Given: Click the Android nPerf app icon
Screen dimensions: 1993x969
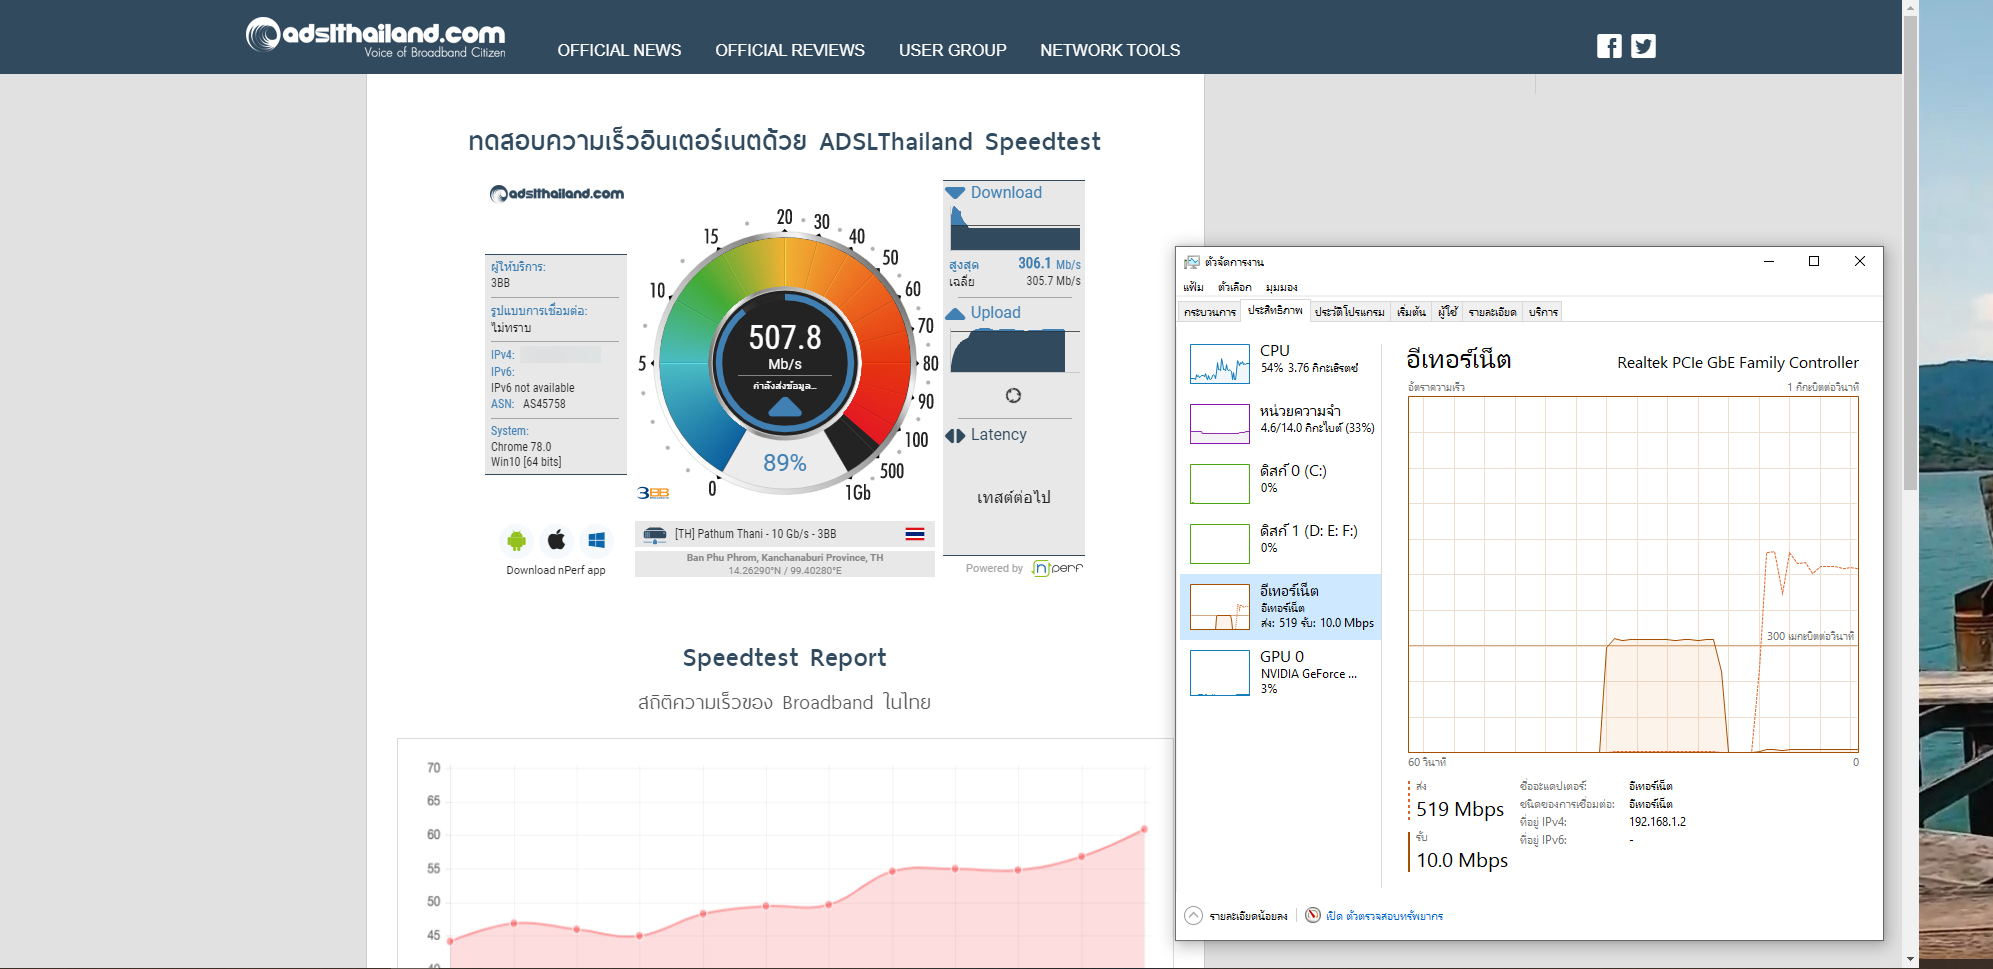Looking at the screenshot, I should (516, 541).
